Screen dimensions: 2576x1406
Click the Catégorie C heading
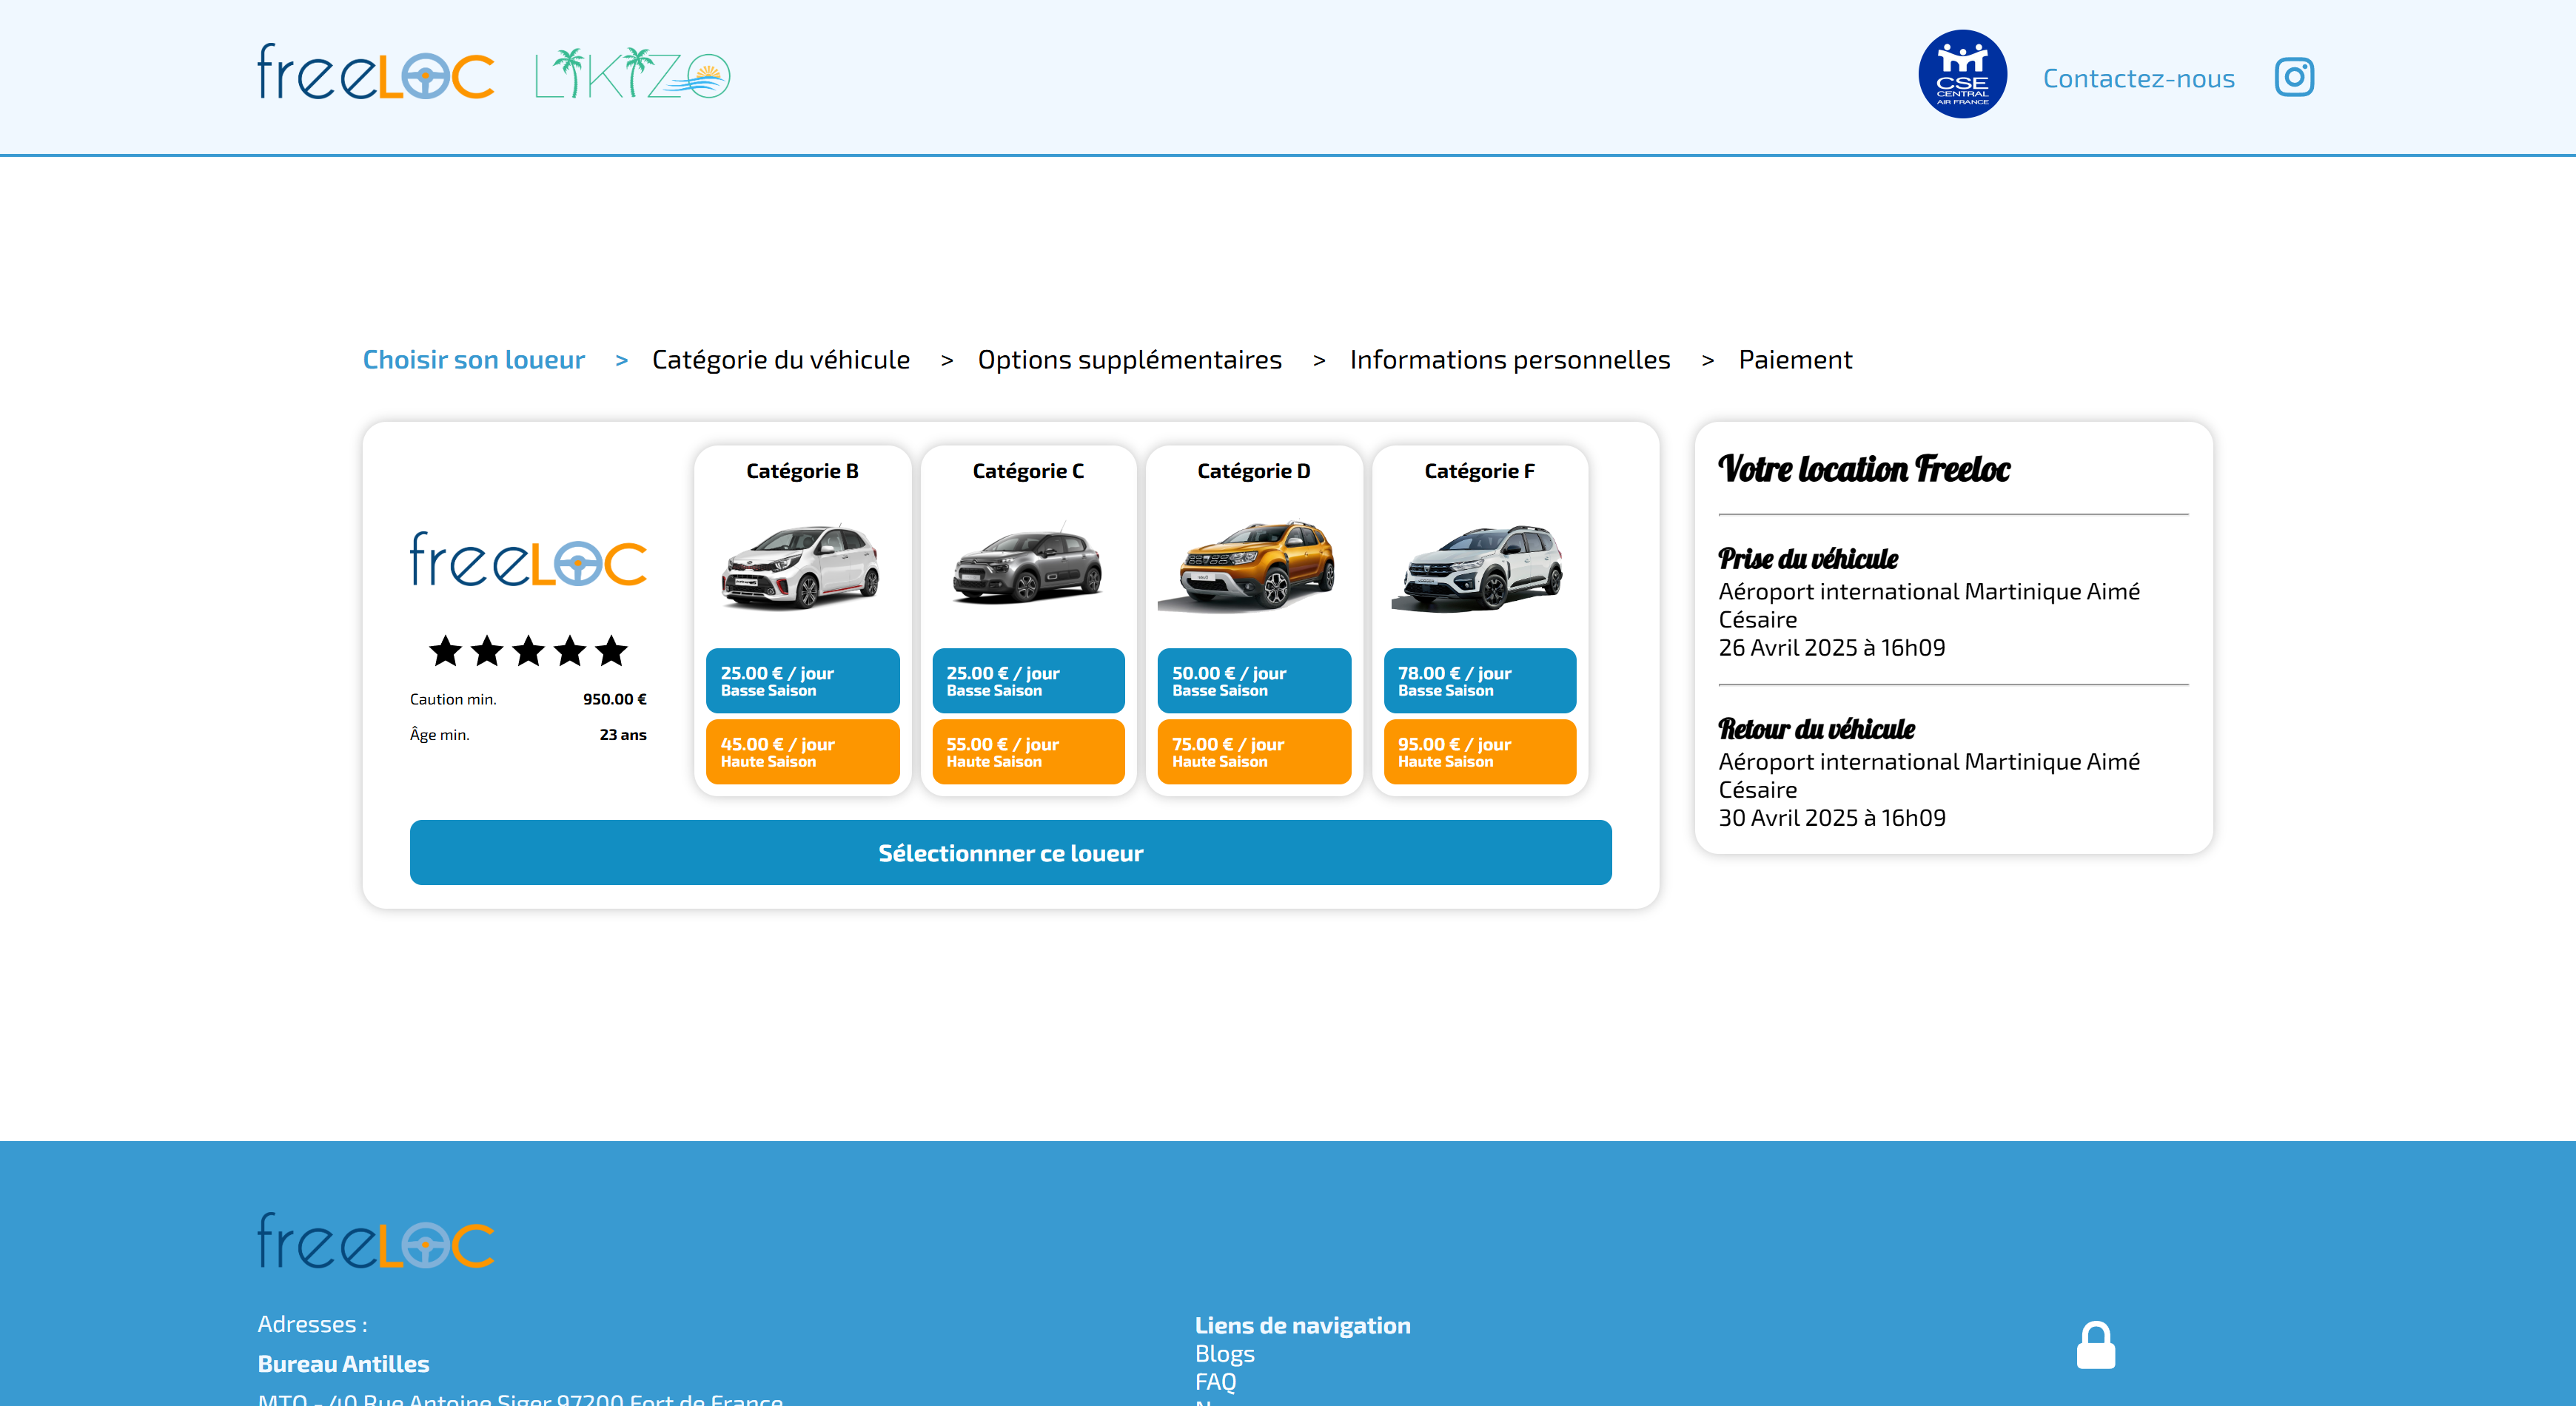point(1028,471)
